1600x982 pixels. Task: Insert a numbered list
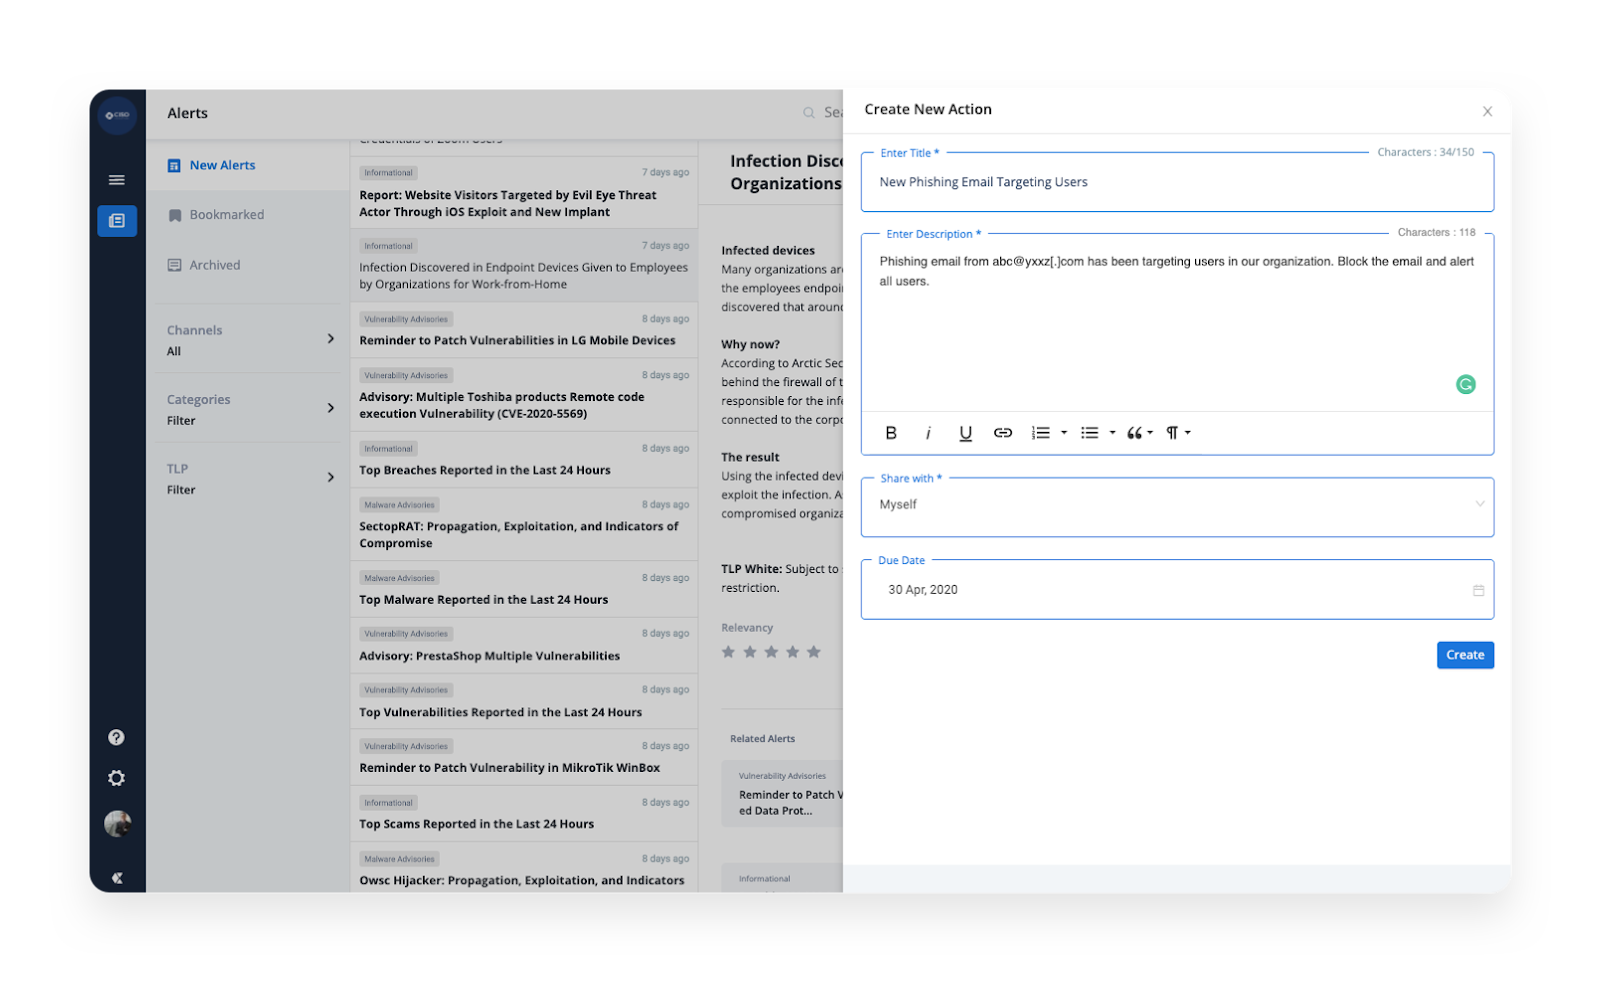coord(1041,433)
